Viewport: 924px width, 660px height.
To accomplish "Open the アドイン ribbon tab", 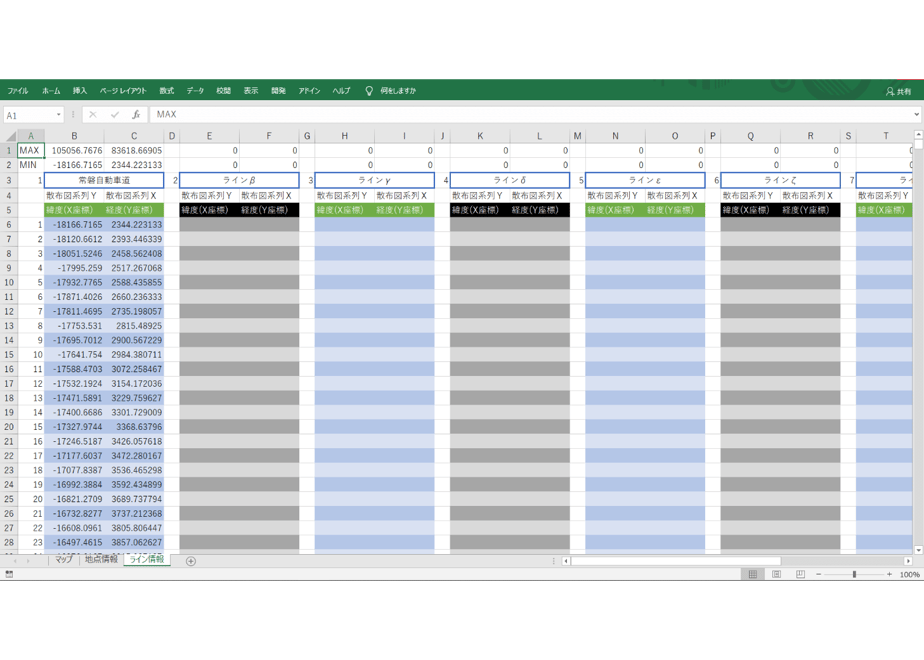I will click(x=309, y=91).
